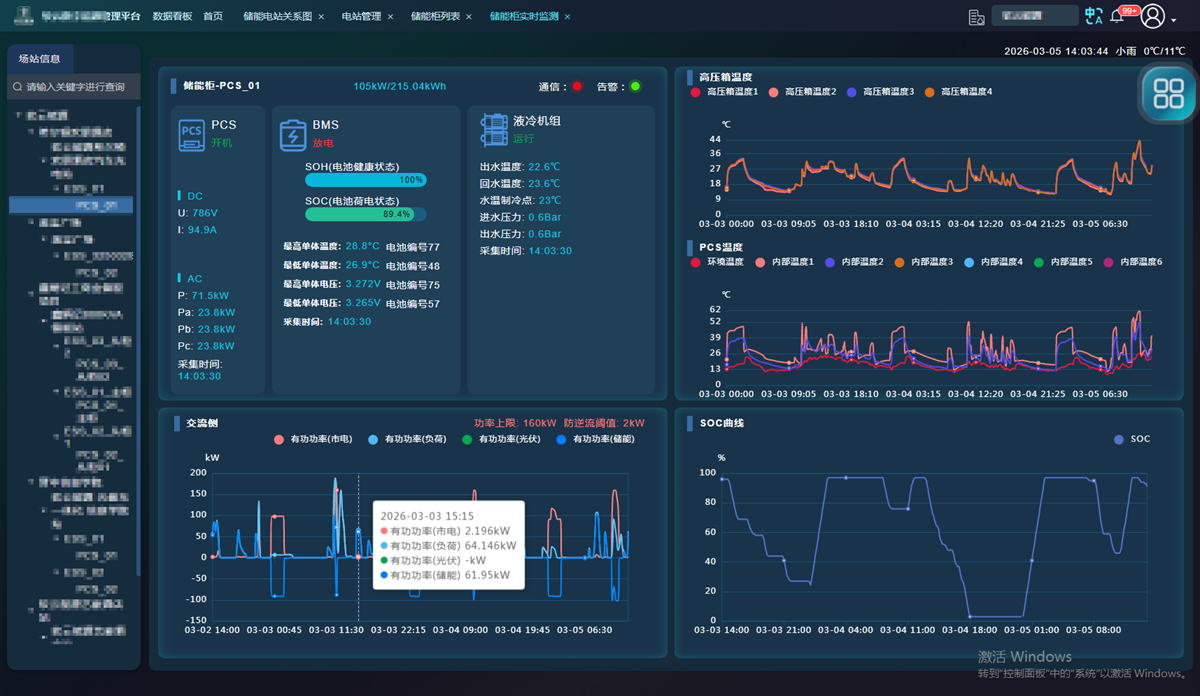Open notifications bell with 99+ badge
This screenshot has height=696, width=1200.
[1118, 17]
